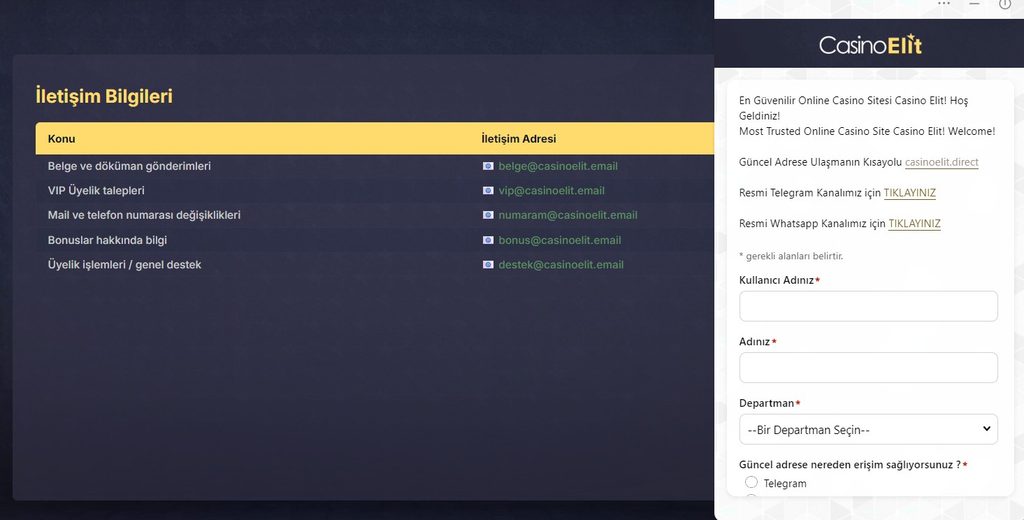Image resolution: width=1024 pixels, height=520 pixels.
Task: Click the Konu column header
Action: coord(61,138)
